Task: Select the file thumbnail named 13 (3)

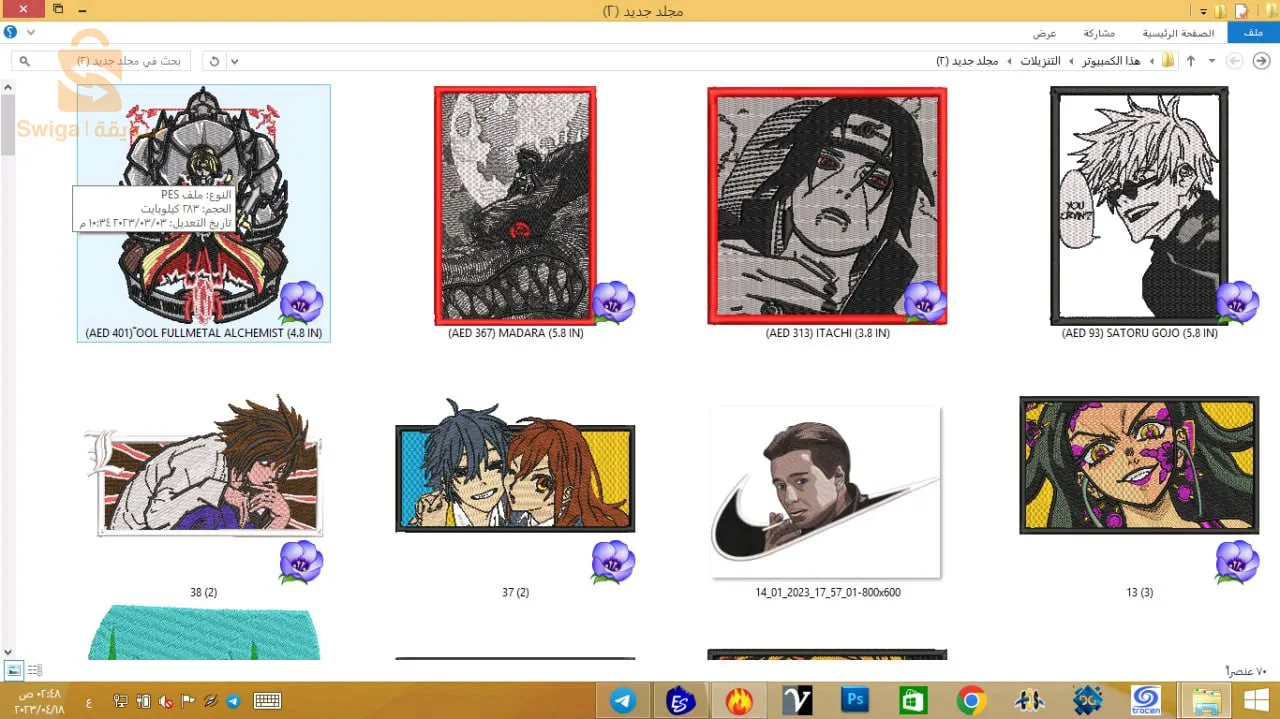Action: coord(1139,465)
